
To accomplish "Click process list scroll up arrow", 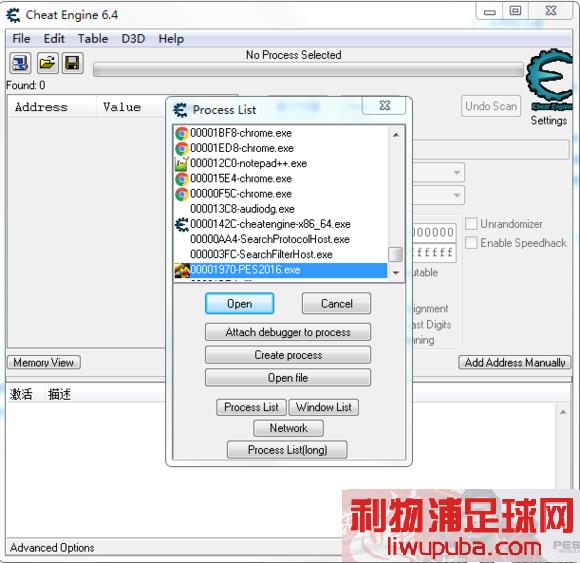I will pos(396,135).
